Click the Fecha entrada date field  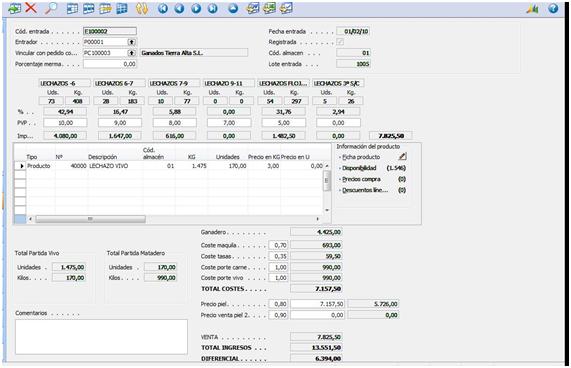pyautogui.click(x=353, y=31)
